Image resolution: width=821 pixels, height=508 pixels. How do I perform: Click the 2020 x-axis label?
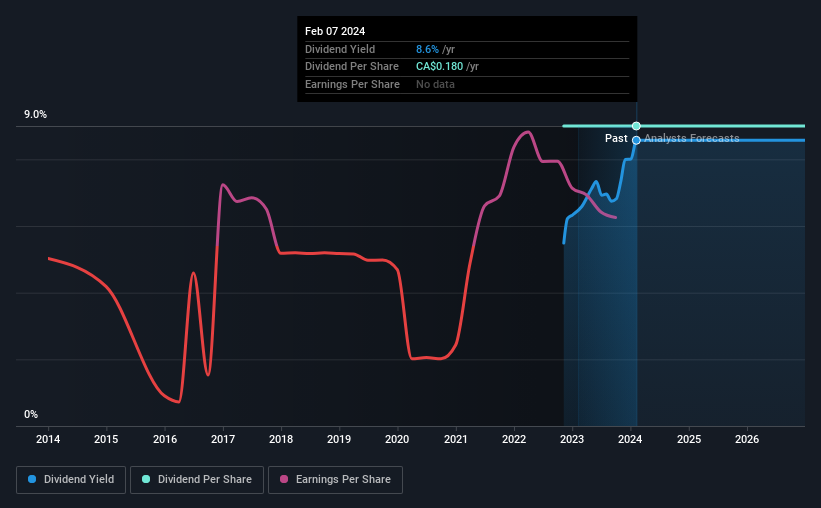point(397,439)
